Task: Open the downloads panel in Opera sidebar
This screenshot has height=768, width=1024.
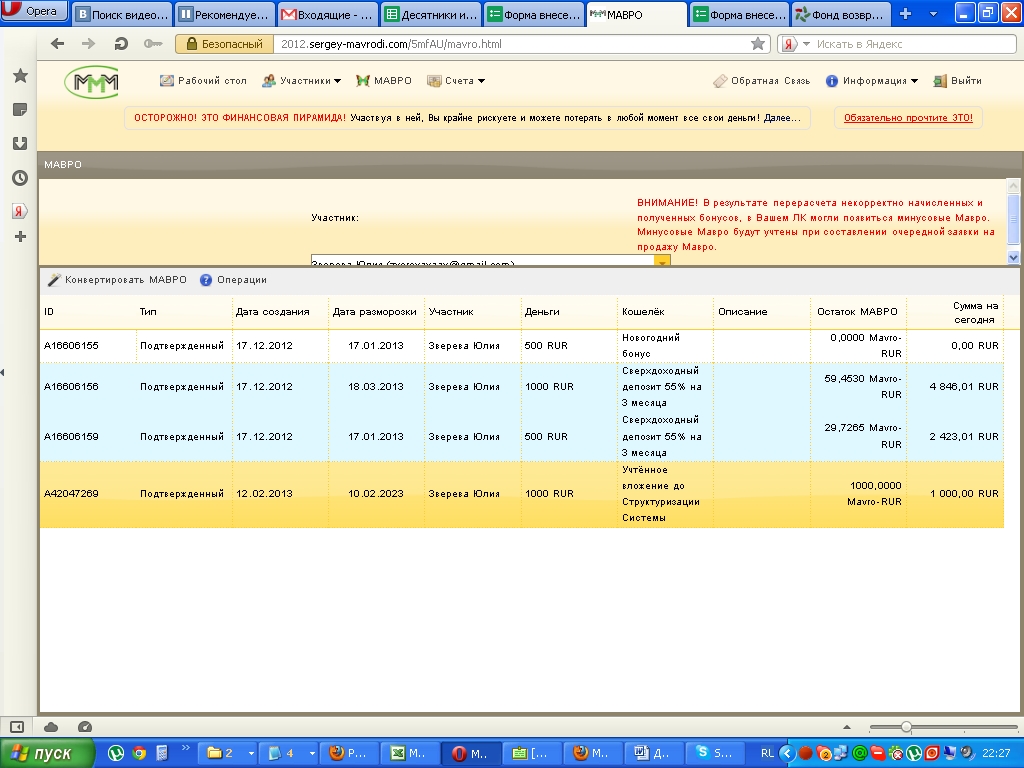Action: [x=20, y=144]
